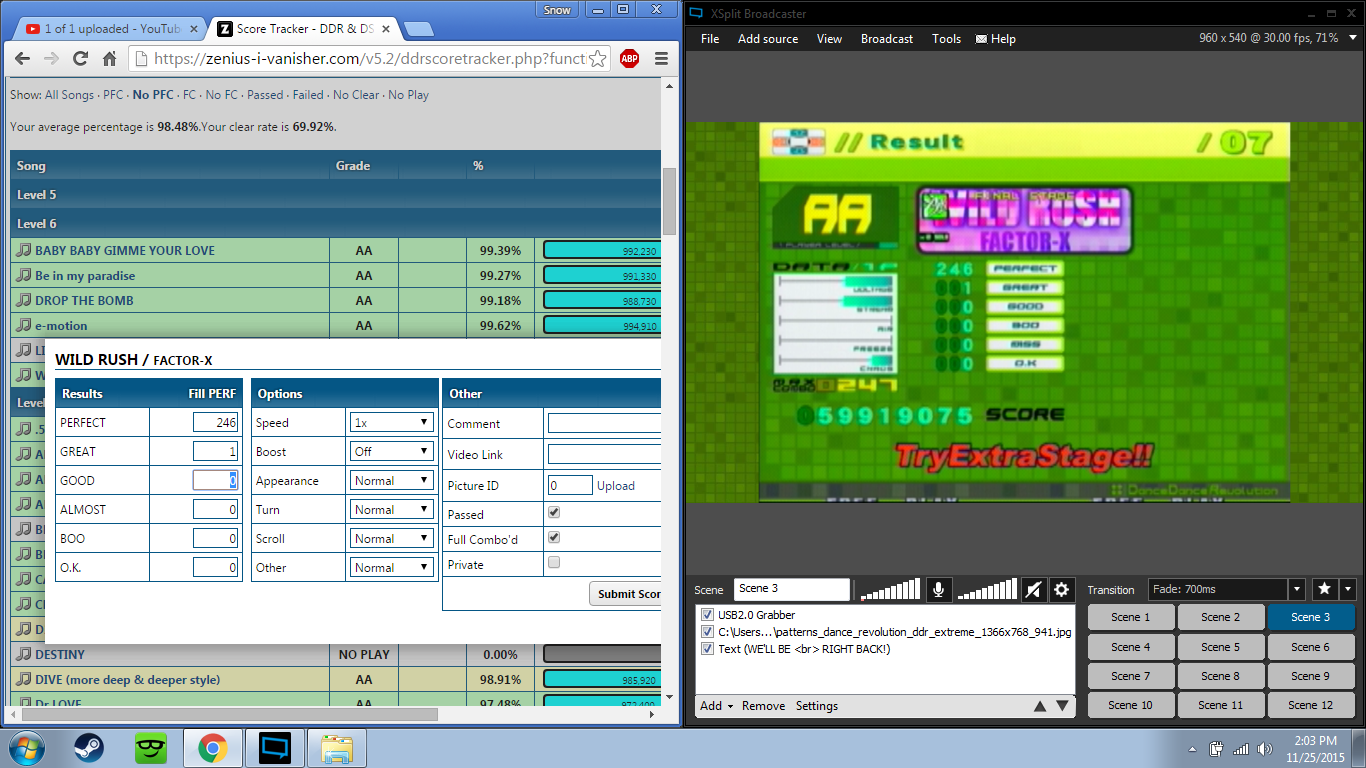1366x768 pixels.
Task: Open the XSplit Help menu
Action: 996,39
